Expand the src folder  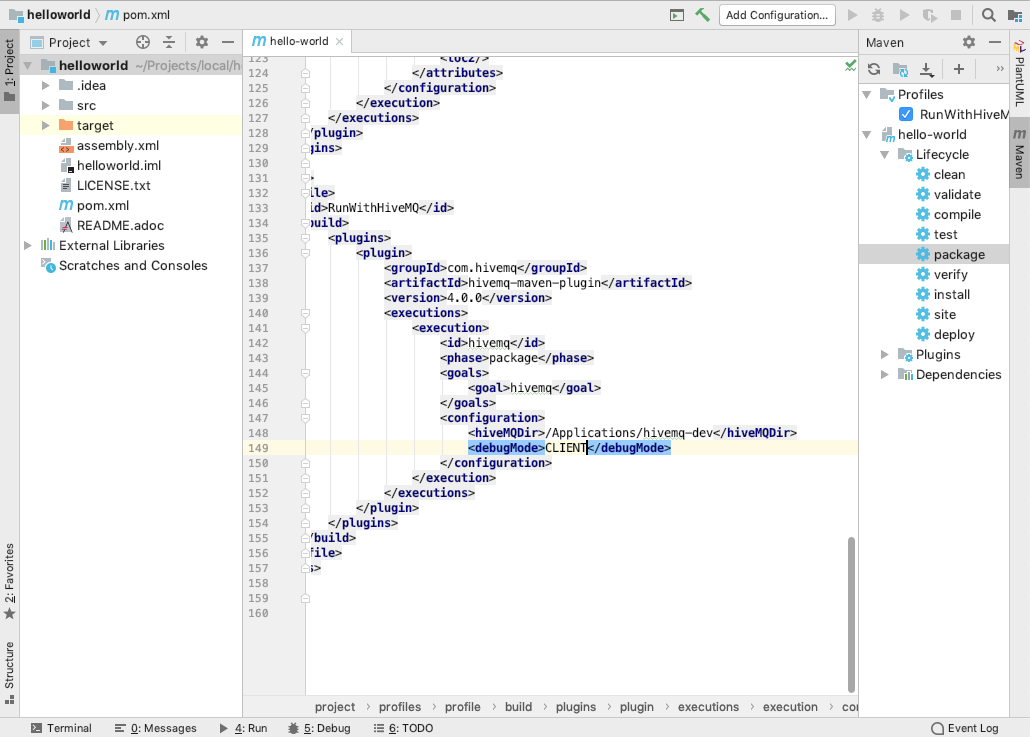click(x=45, y=105)
